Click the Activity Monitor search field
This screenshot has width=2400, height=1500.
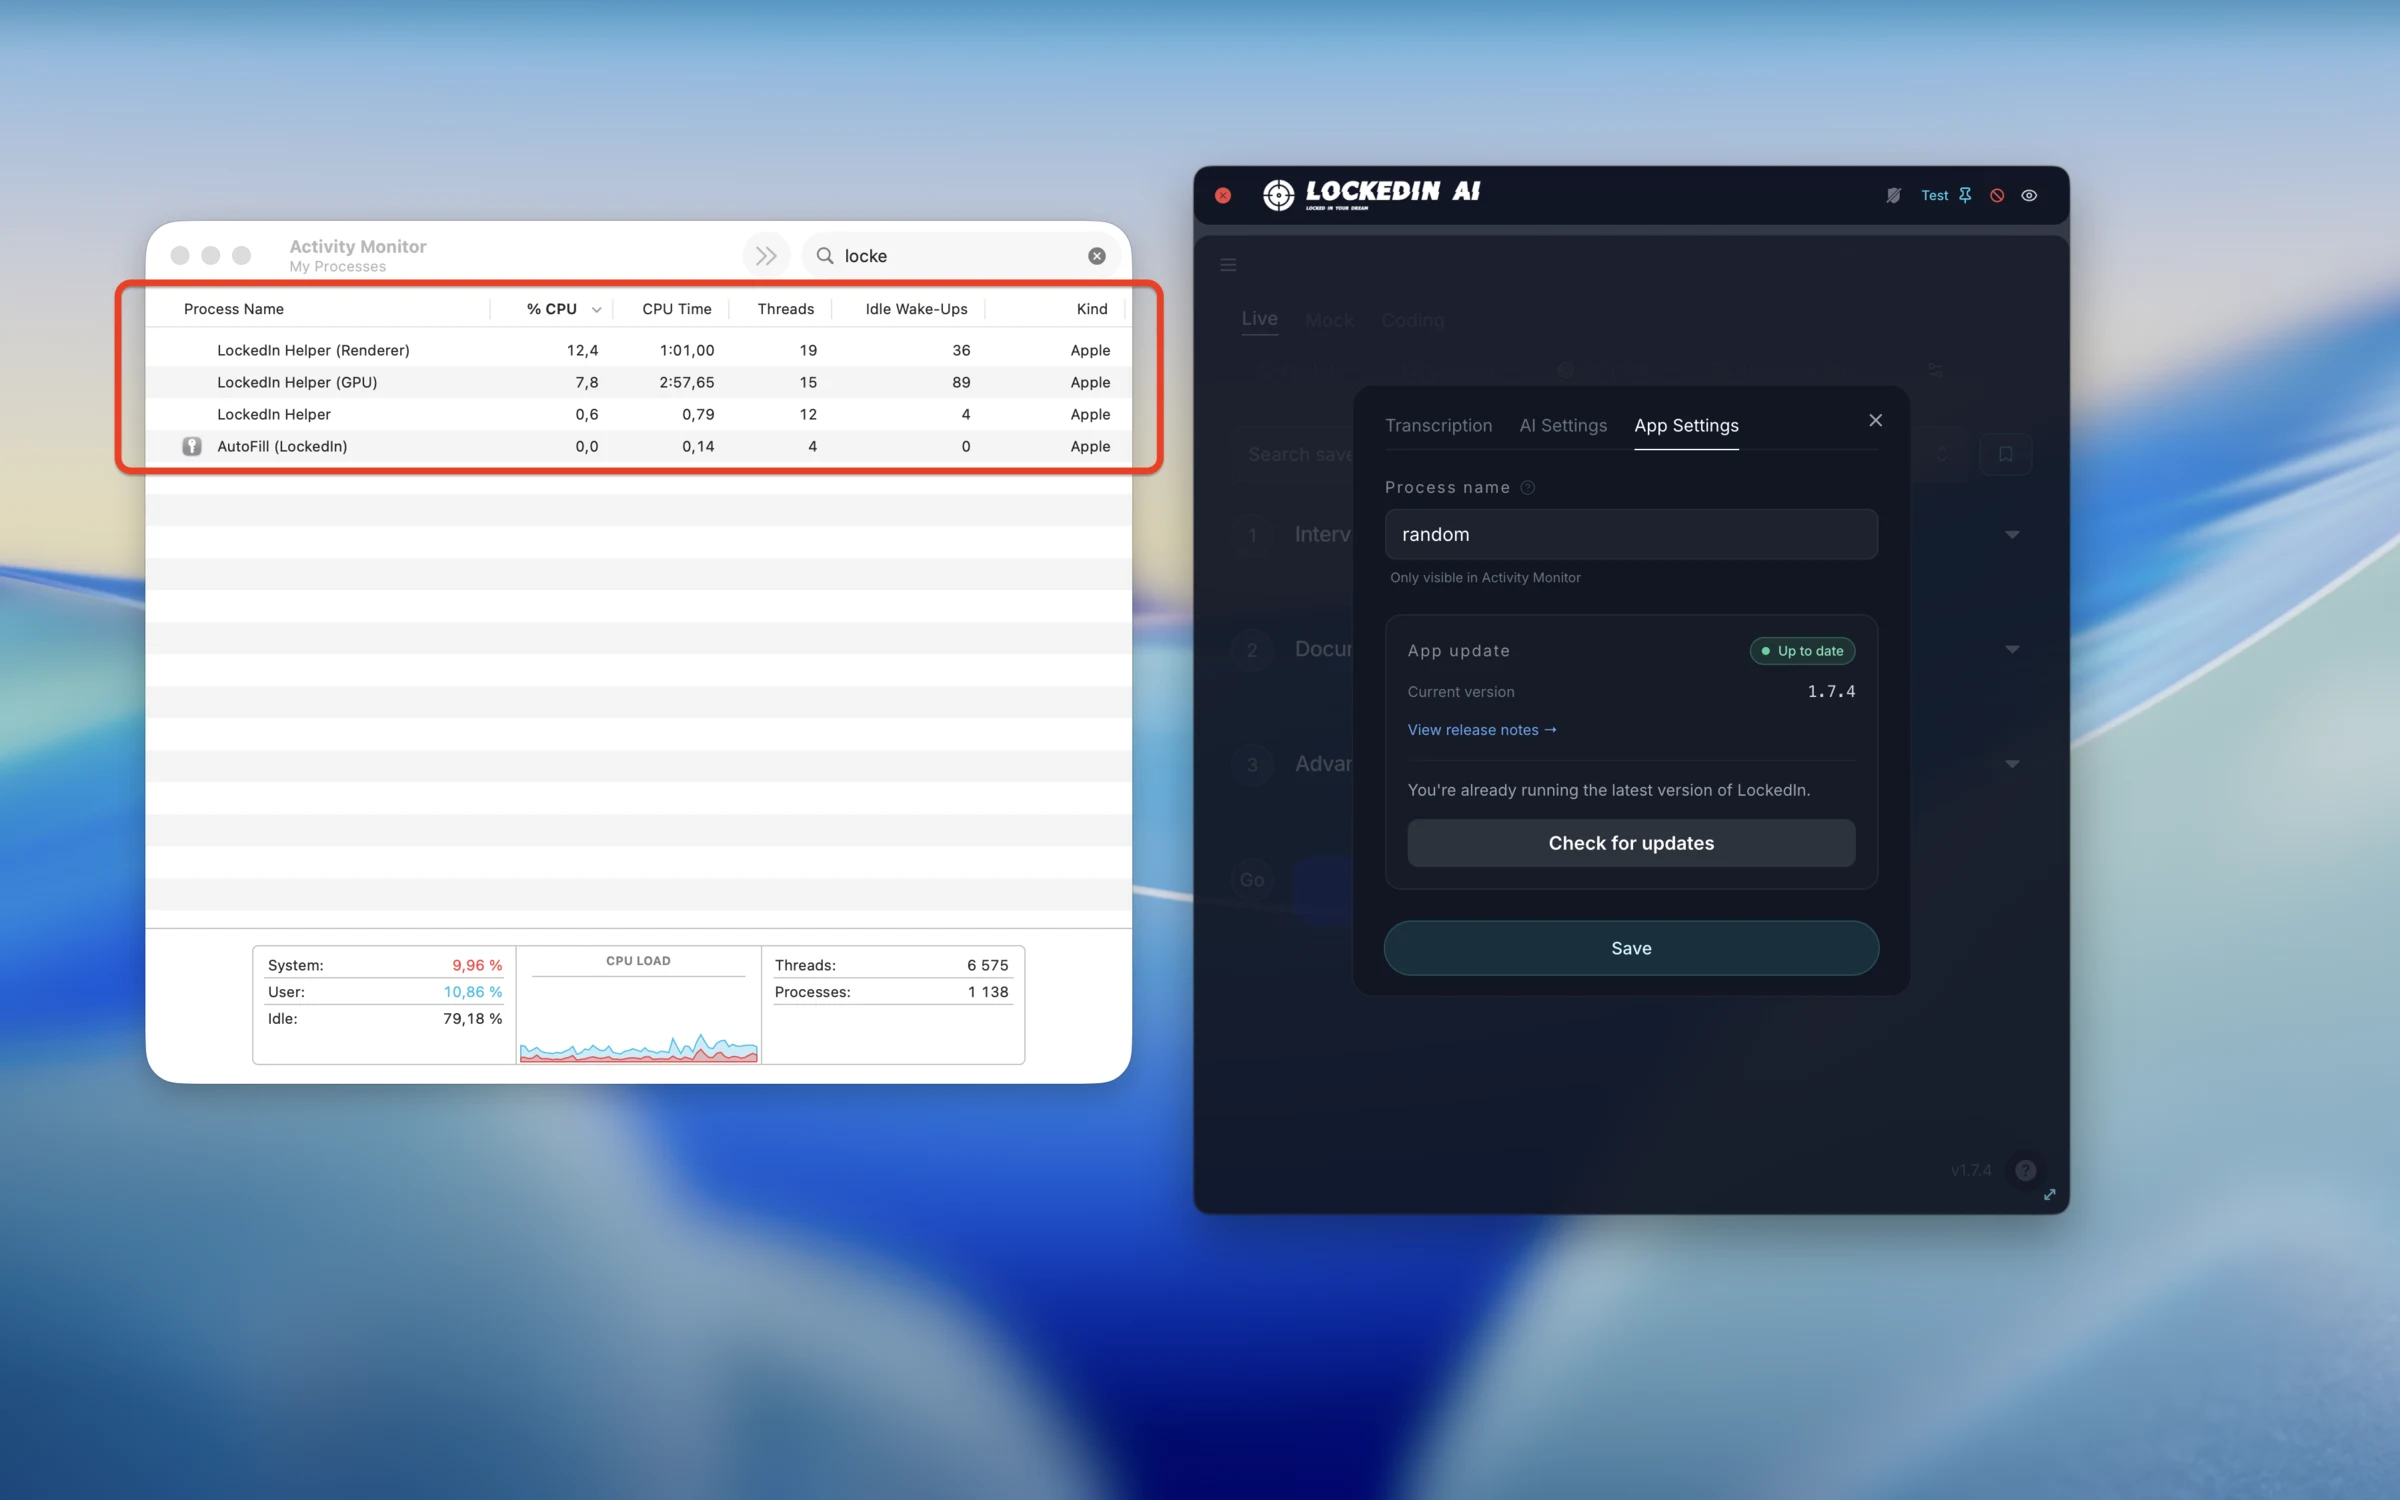pyautogui.click(x=960, y=256)
